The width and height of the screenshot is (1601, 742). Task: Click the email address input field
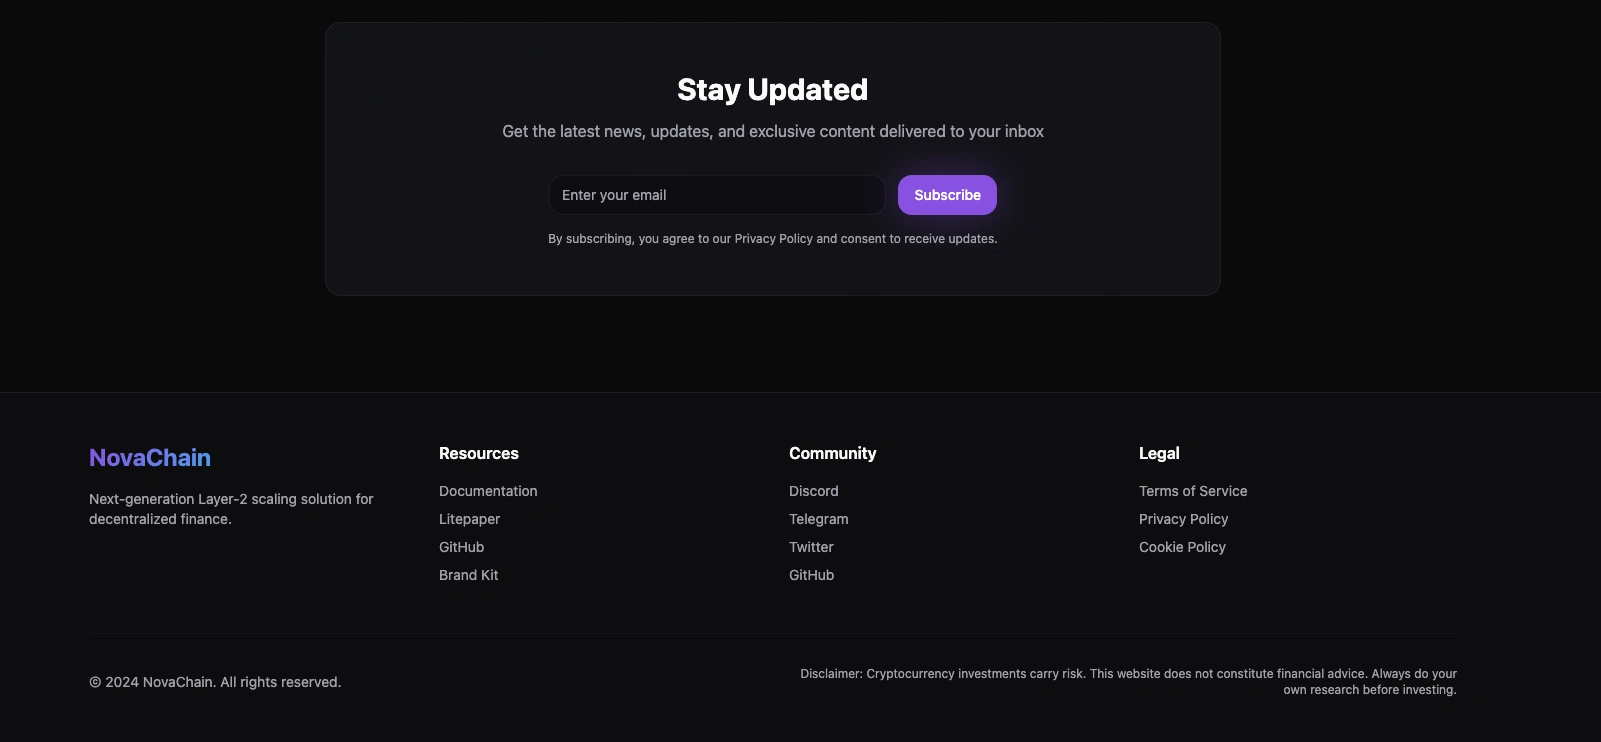(716, 195)
